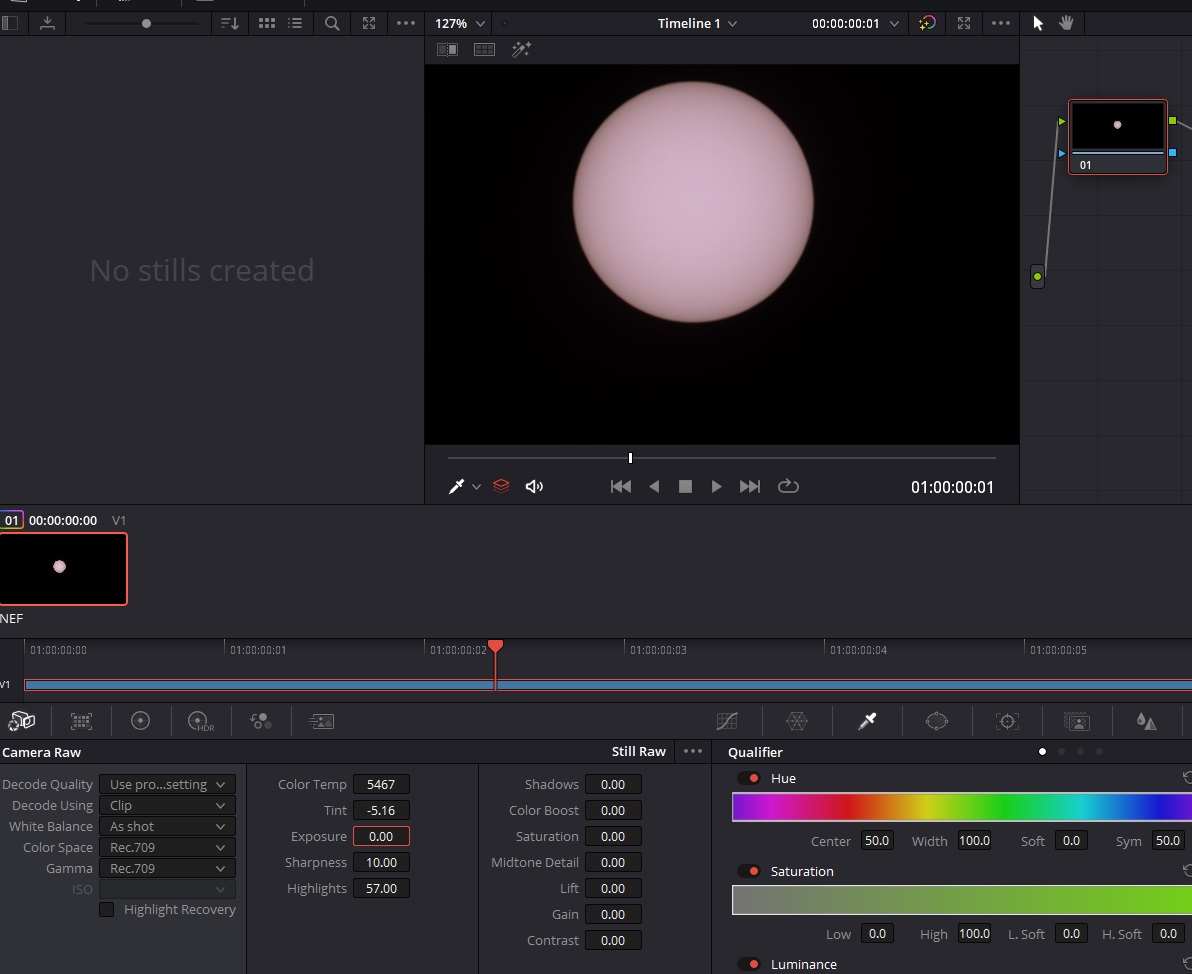Image resolution: width=1192 pixels, height=974 pixels.
Task: Open the Timeline 1 selector menu
Action: (697, 23)
